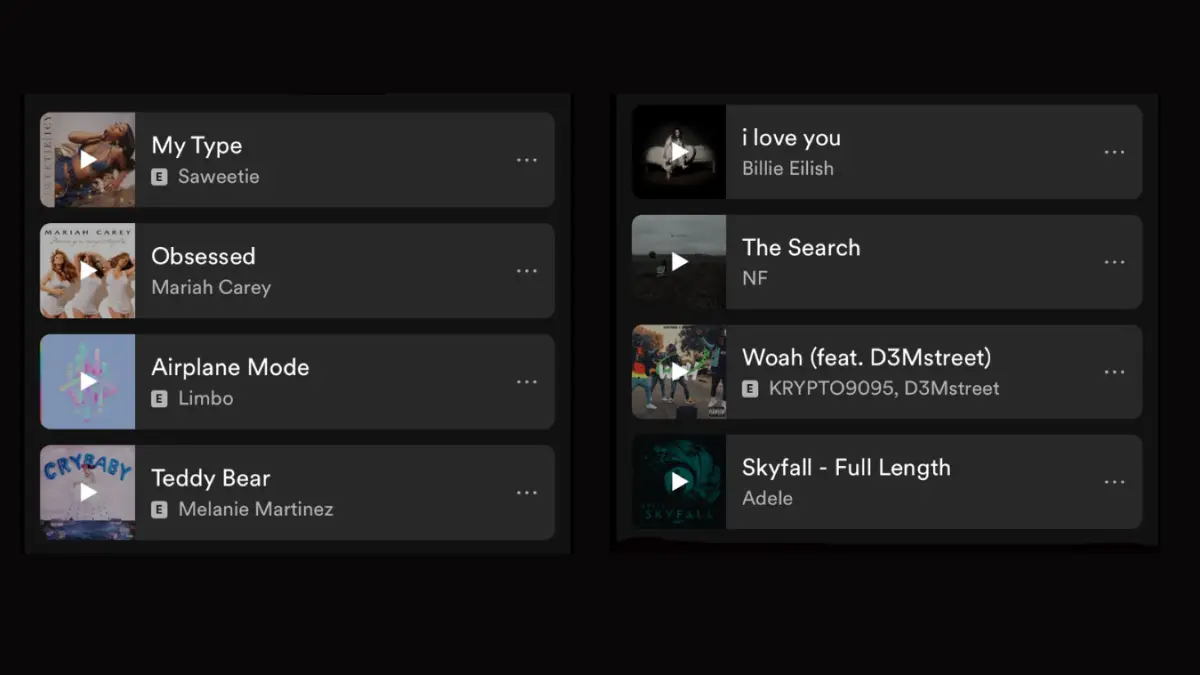The height and width of the screenshot is (675, 1200).
Task: Select the Airplane Mode song title
Action: (230, 367)
